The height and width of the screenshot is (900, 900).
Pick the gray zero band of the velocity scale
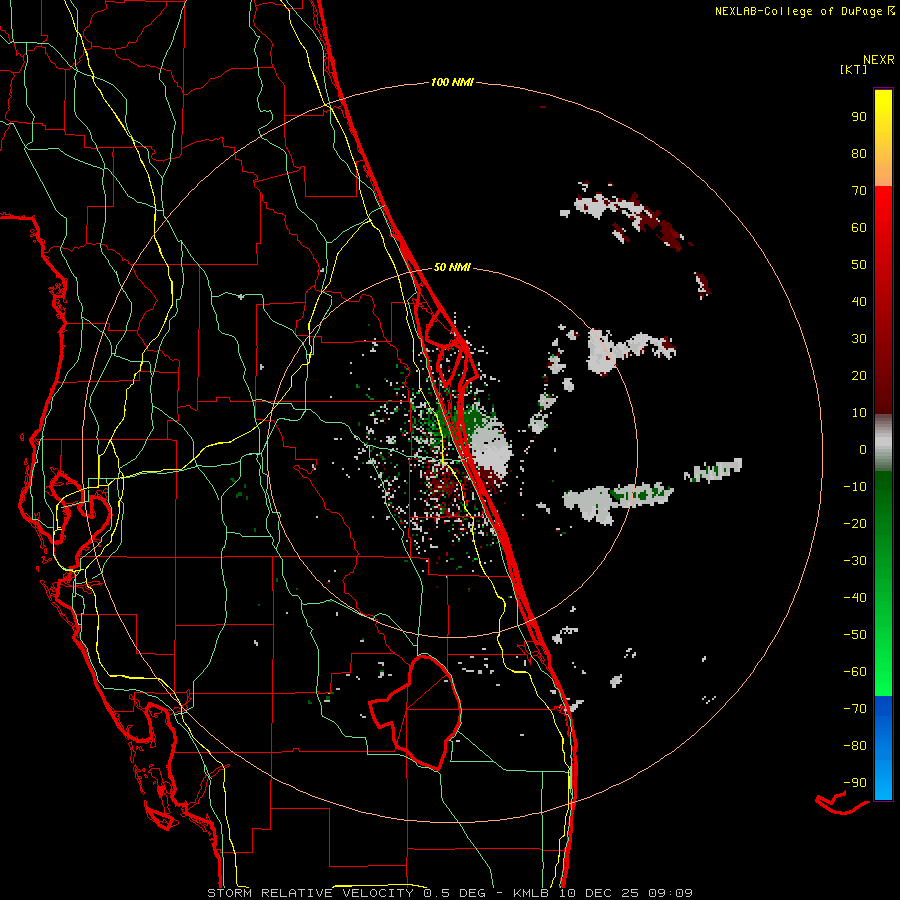point(883,443)
